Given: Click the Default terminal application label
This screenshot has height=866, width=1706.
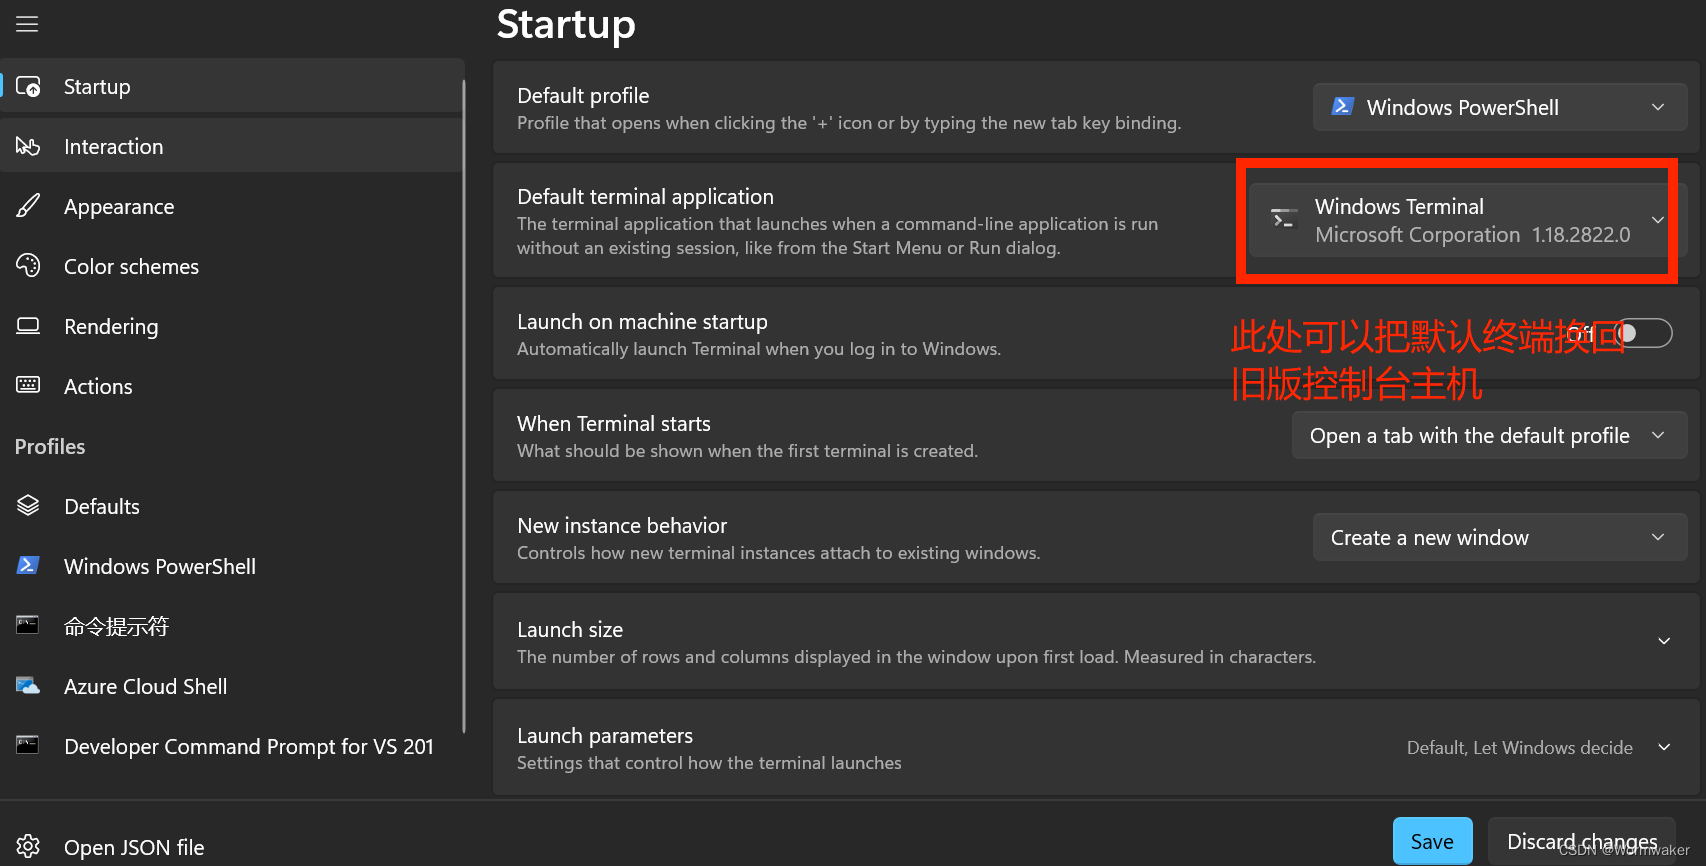Looking at the screenshot, I should pyautogui.click(x=645, y=196).
